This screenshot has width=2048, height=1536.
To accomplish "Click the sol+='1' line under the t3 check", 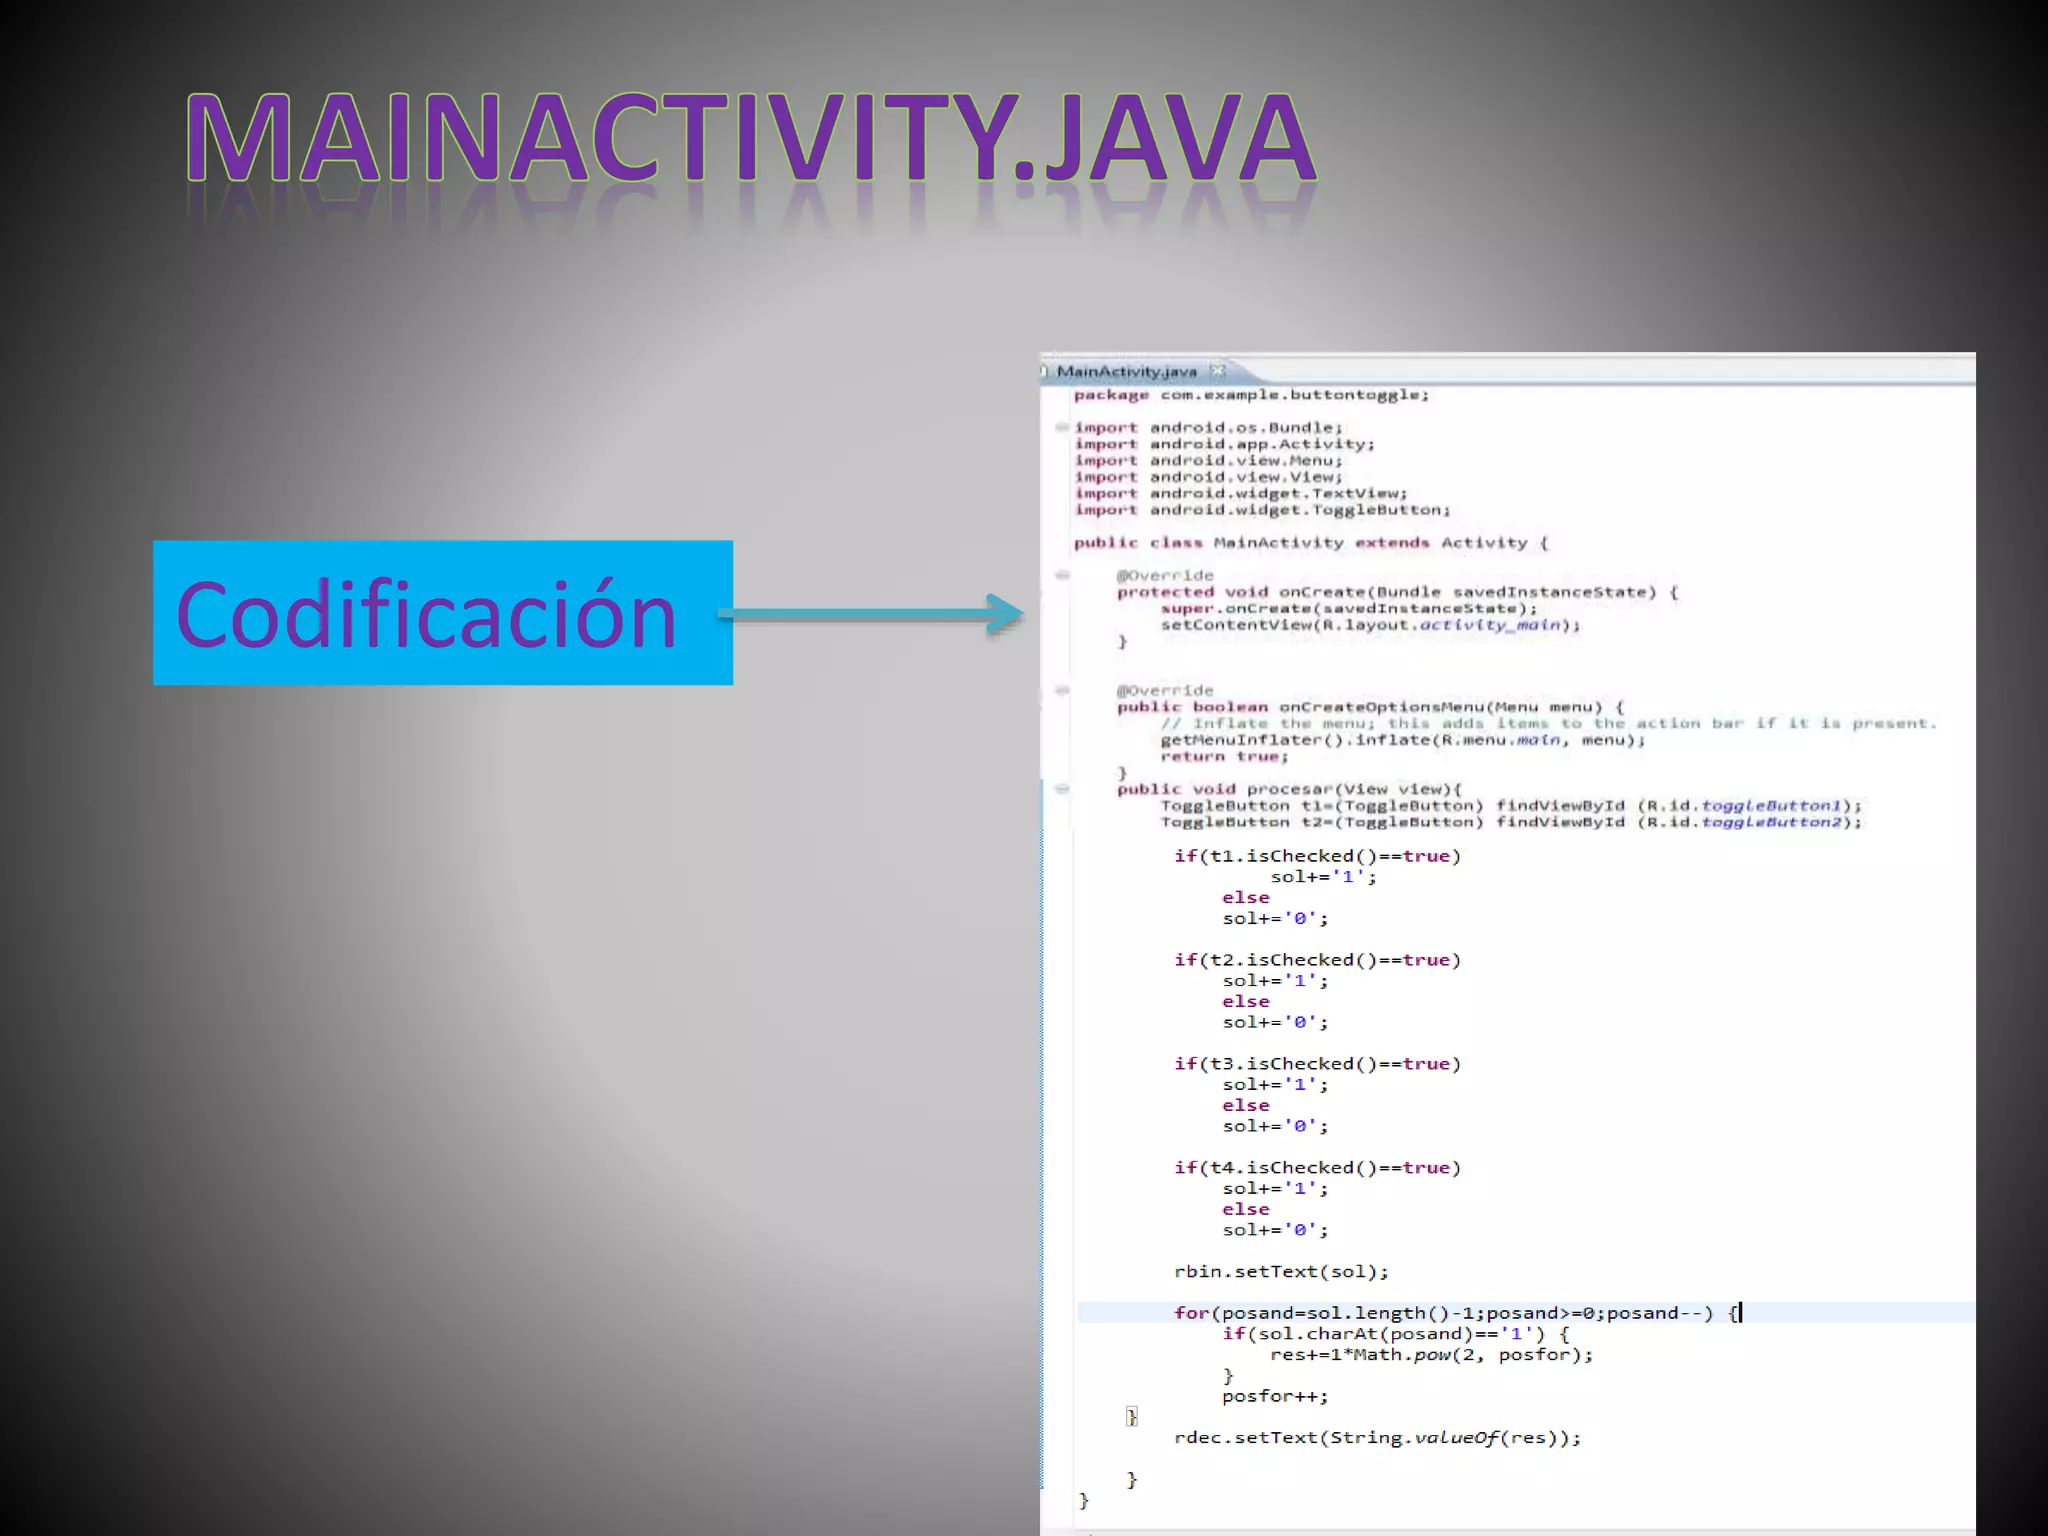I will click(x=1276, y=1085).
